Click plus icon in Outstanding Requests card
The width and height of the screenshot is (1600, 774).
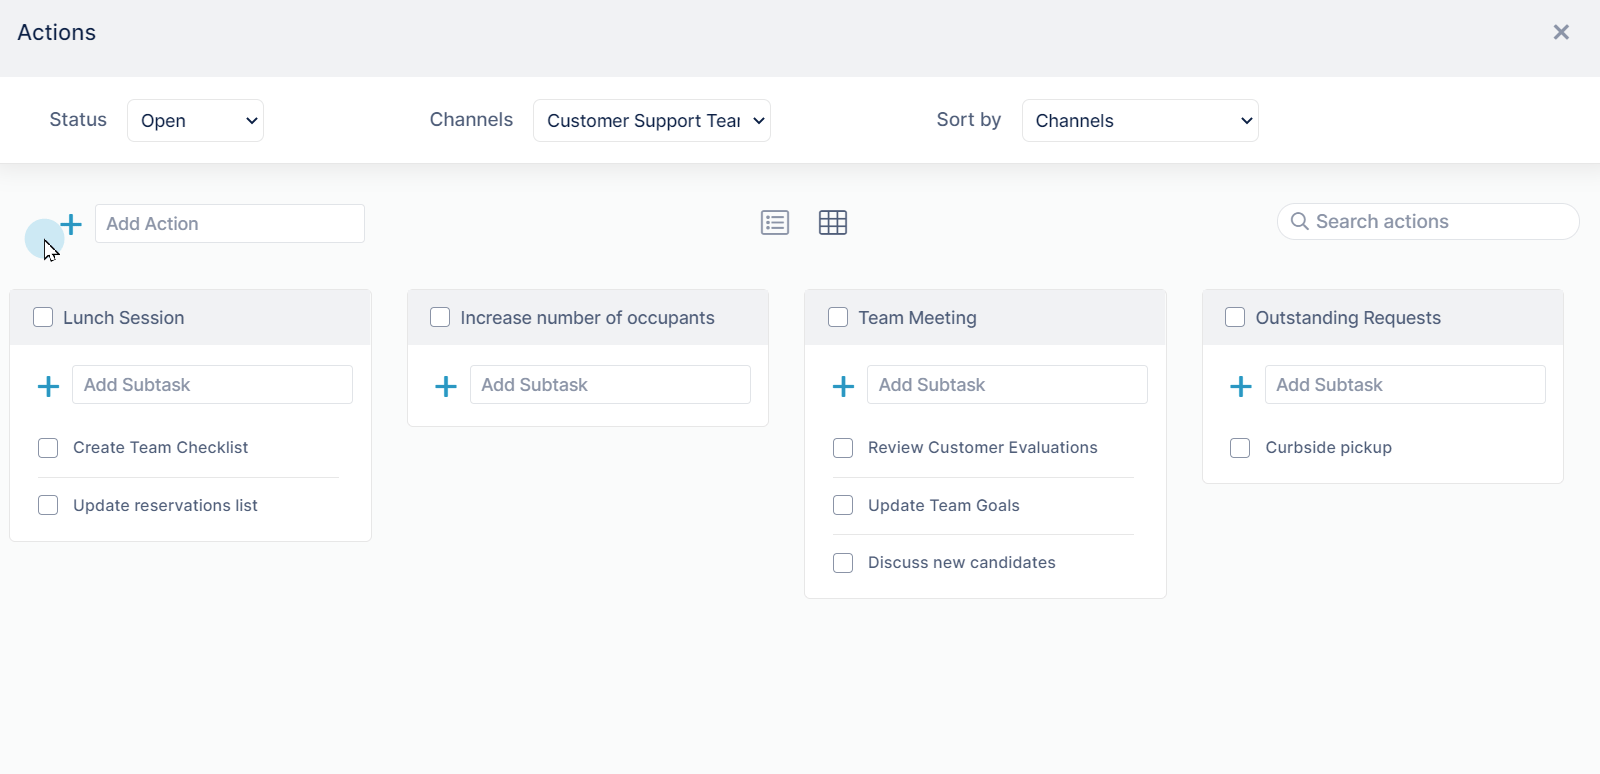tap(1241, 386)
